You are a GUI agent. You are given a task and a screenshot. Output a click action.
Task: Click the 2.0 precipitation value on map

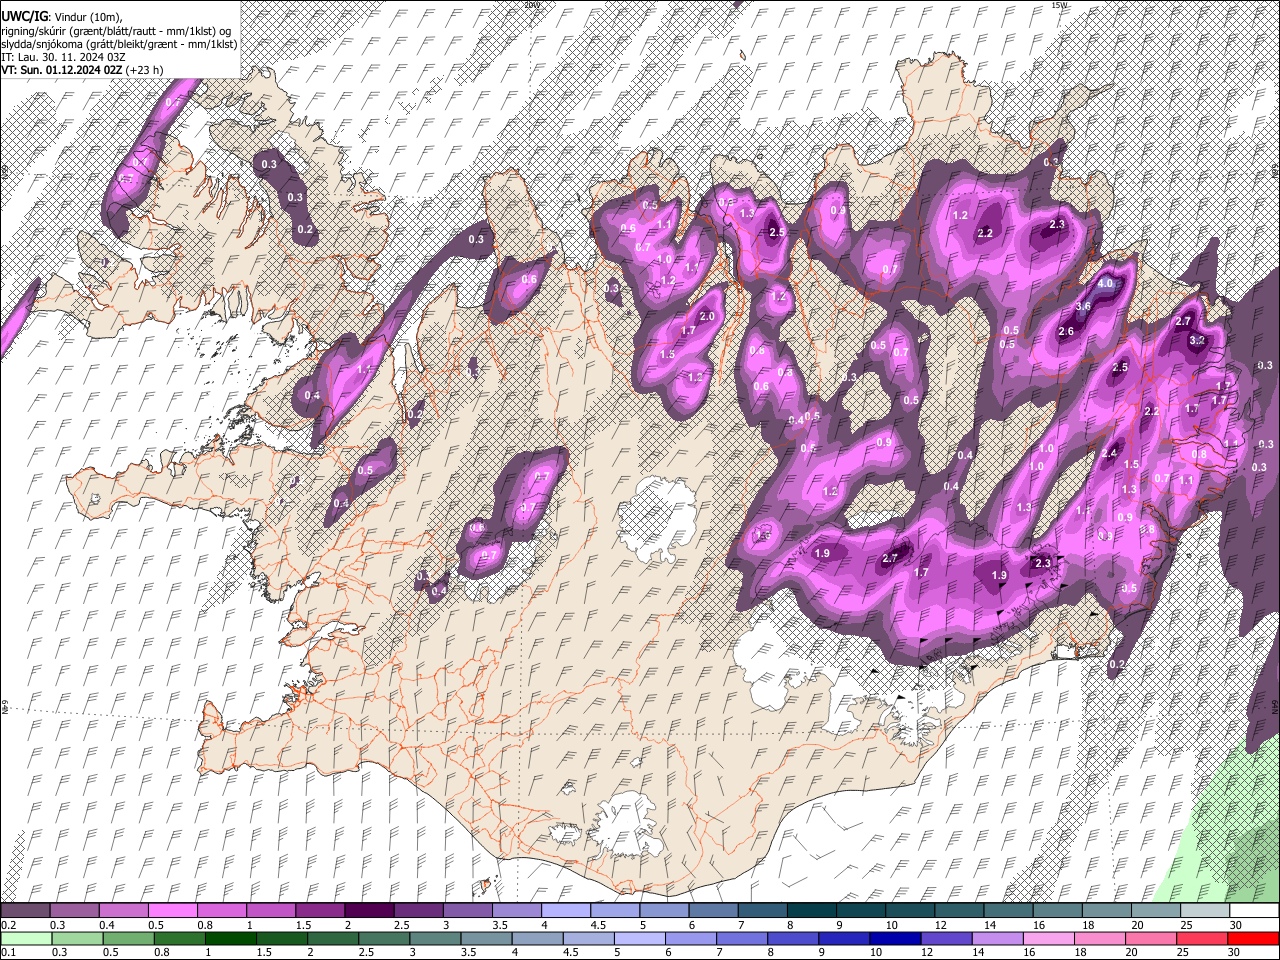click(707, 316)
